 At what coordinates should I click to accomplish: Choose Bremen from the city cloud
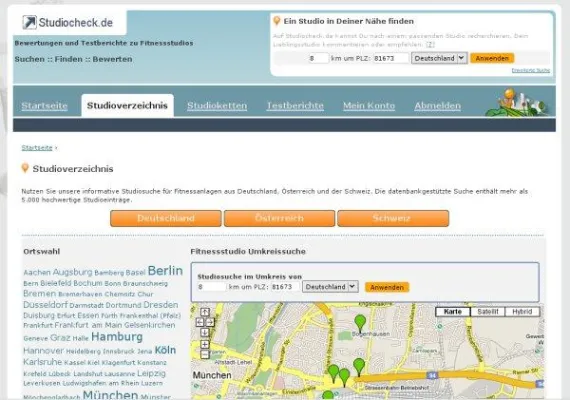coord(40,293)
